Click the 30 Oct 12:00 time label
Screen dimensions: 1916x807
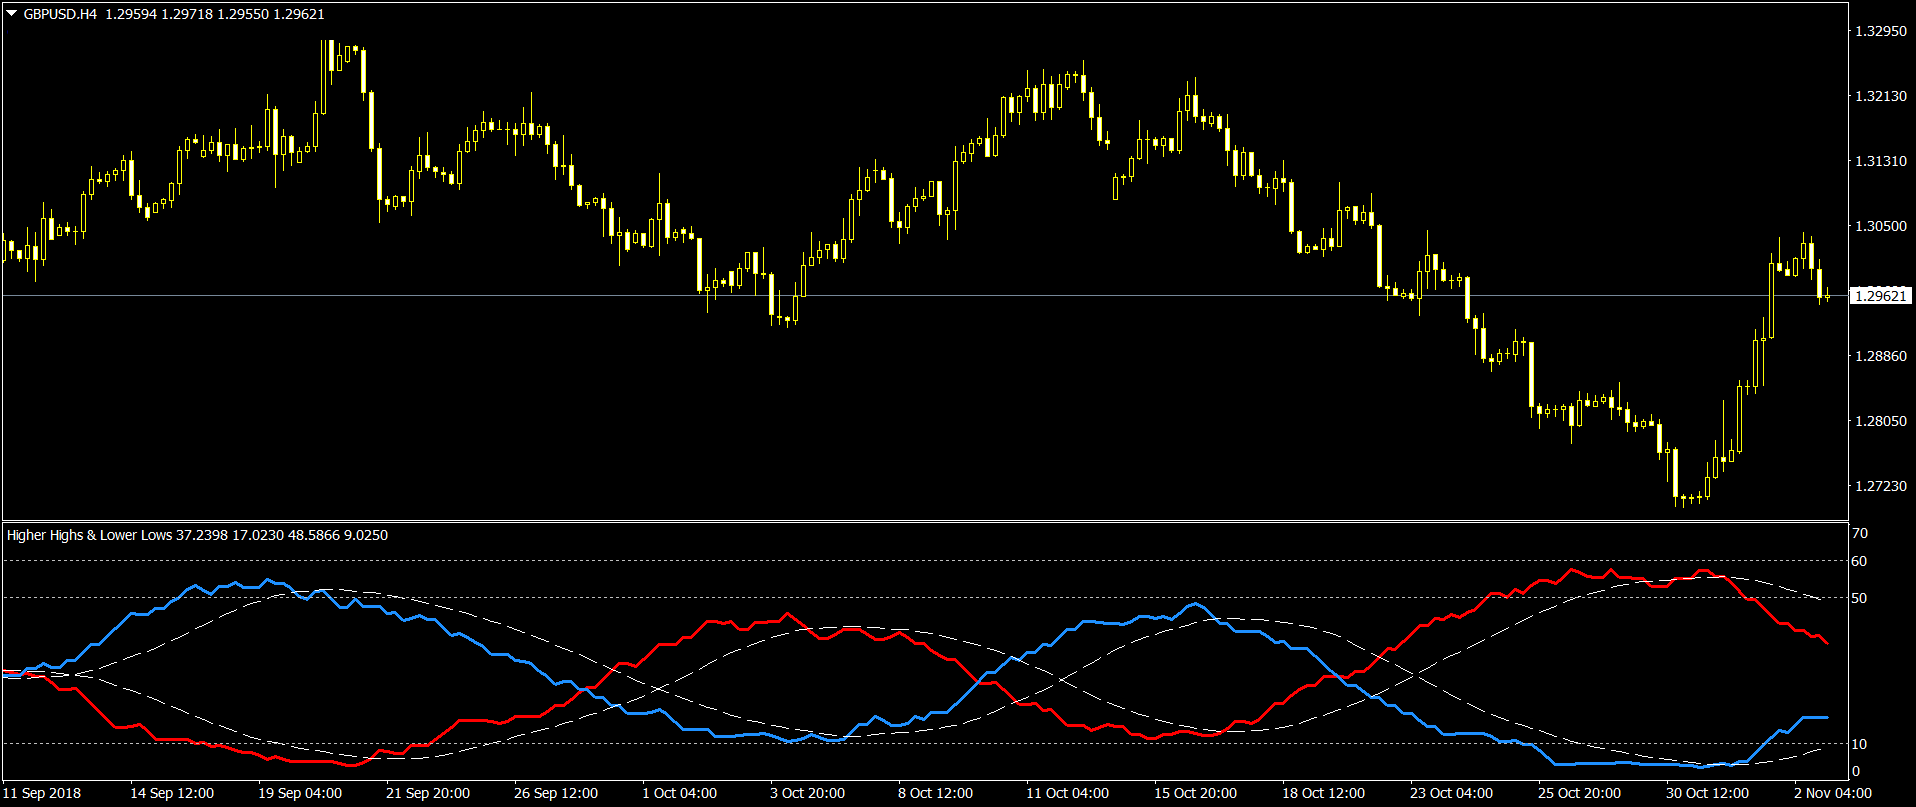[1708, 793]
